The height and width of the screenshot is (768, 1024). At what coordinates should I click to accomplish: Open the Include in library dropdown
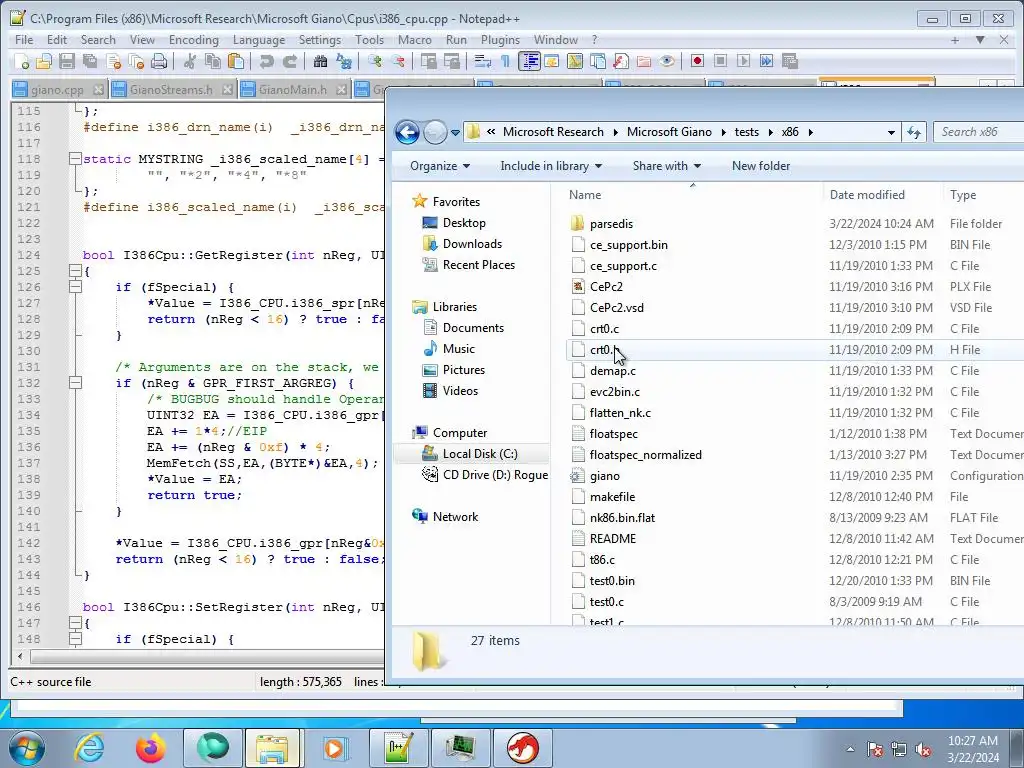[x=551, y=166]
